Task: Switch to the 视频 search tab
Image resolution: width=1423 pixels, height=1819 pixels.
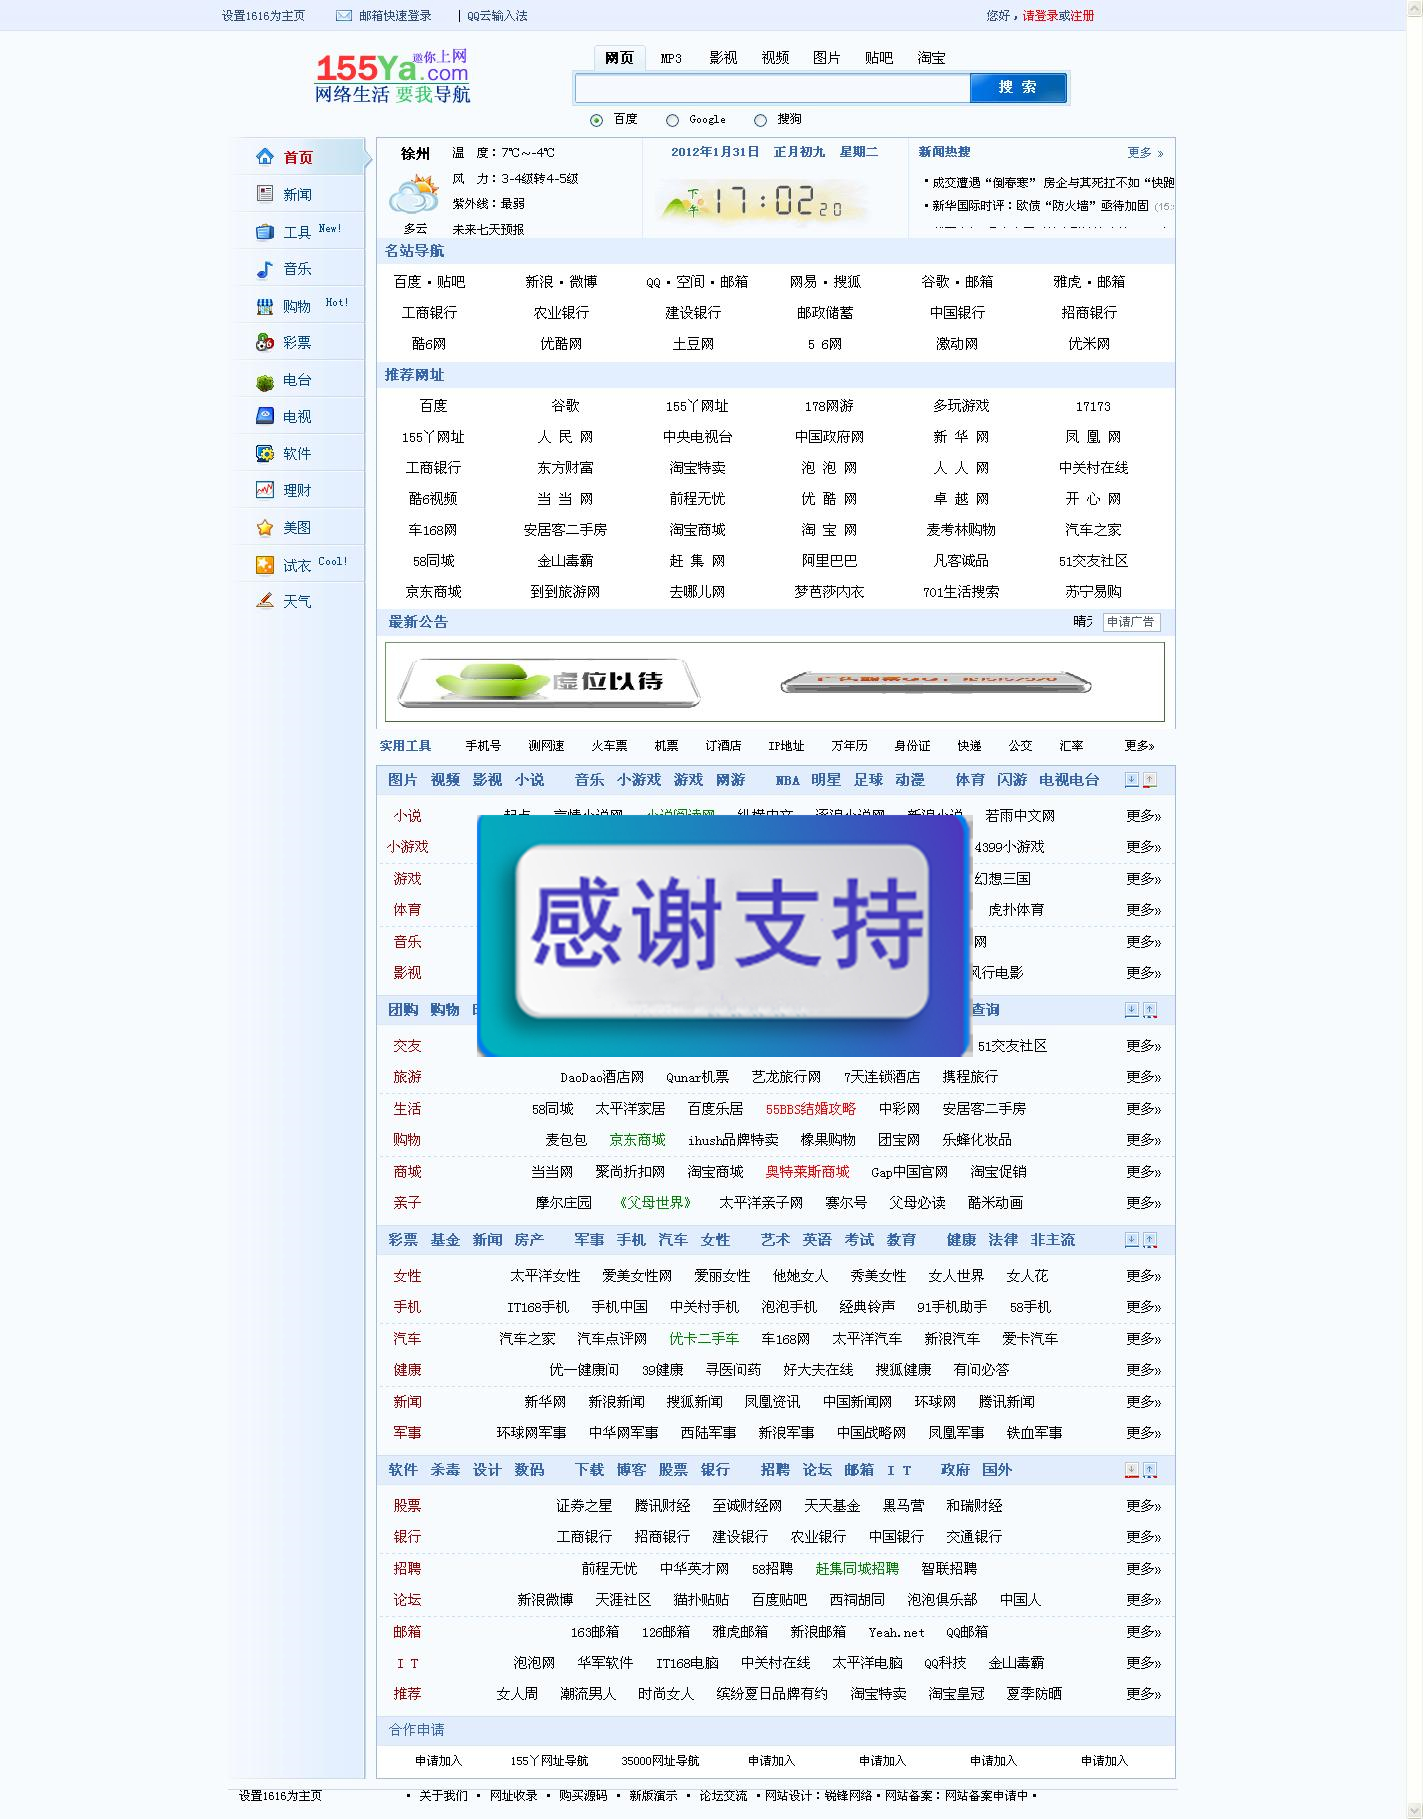Action: pyautogui.click(x=775, y=58)
